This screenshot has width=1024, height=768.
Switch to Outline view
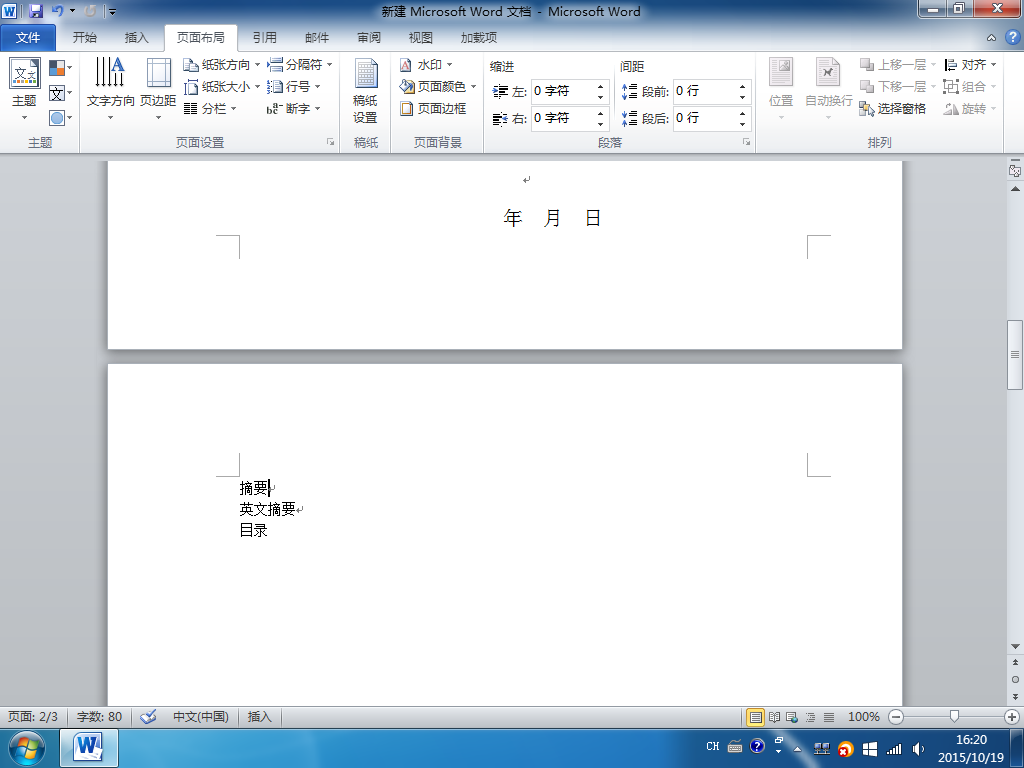pyautogui.click(x=810, y=717)
